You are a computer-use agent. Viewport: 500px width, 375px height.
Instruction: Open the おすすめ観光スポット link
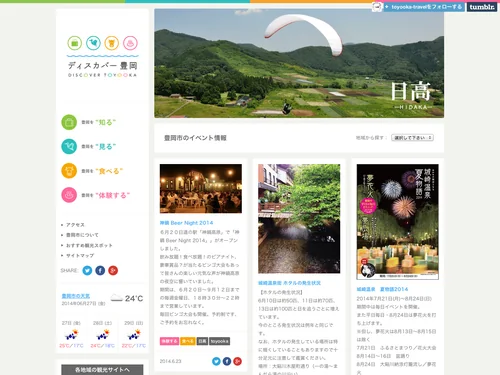pos(89,245)
